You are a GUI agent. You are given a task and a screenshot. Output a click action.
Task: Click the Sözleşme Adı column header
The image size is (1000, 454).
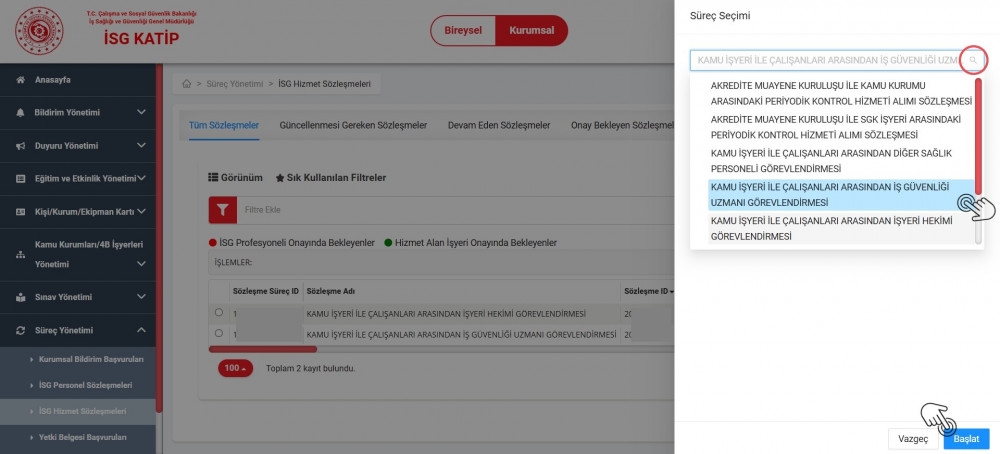pos(331,291)
